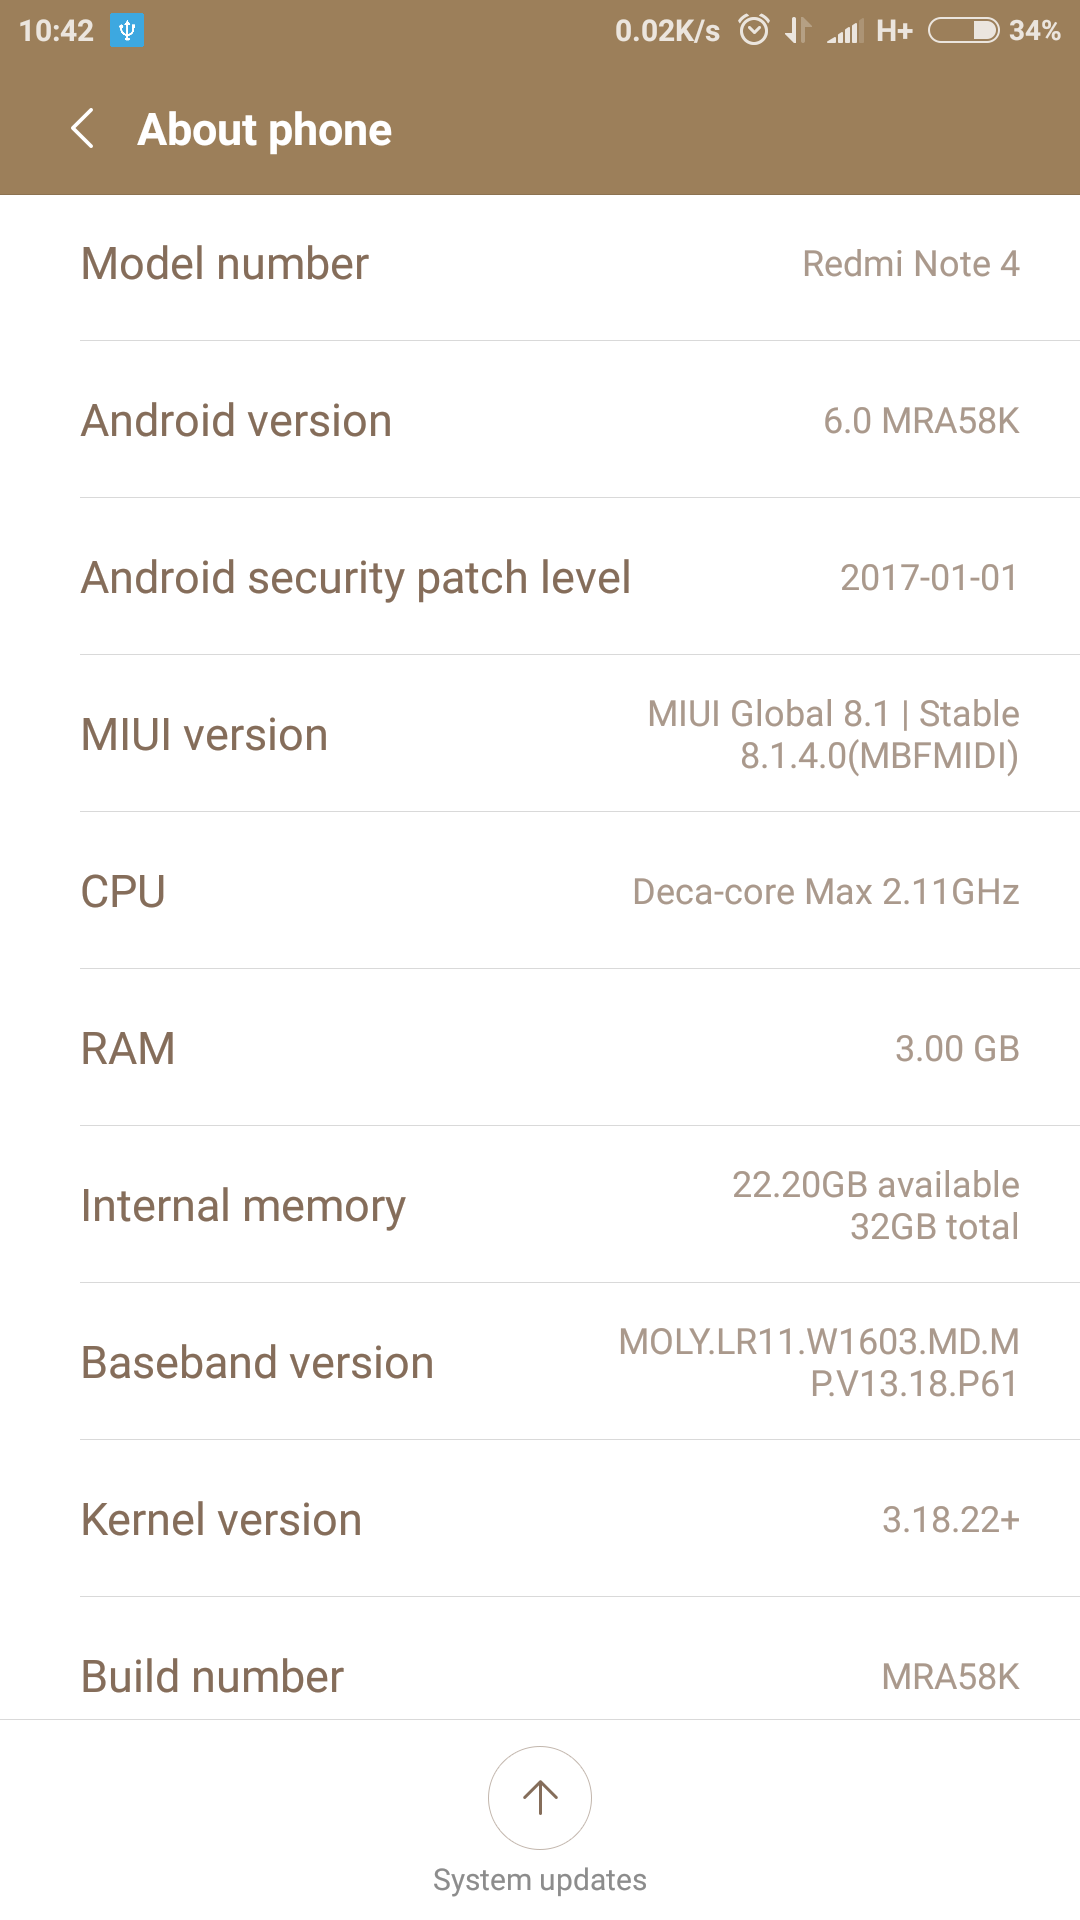Tap the back arrow icon

coord(83,129)
